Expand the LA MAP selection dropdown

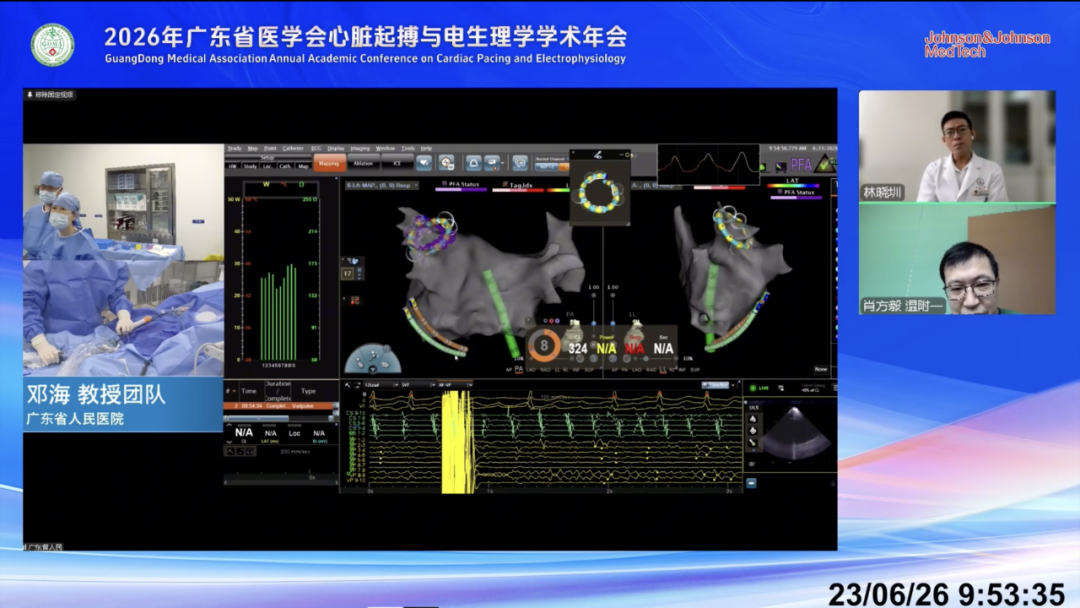pos(382,185)
